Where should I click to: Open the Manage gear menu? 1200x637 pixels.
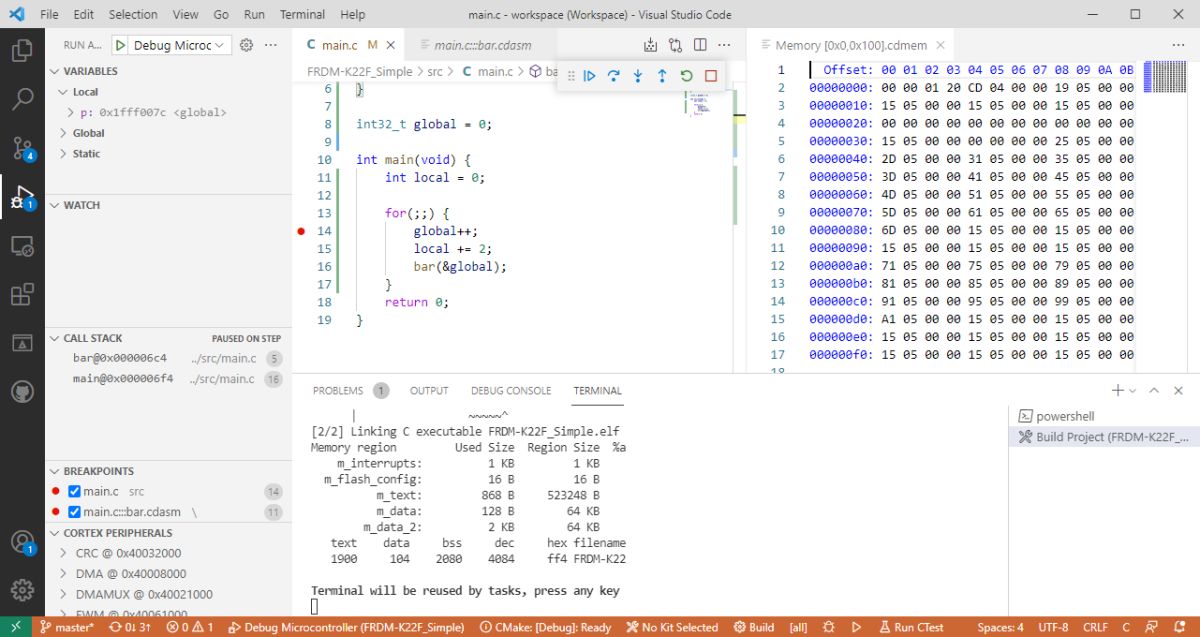coord(22,590)
